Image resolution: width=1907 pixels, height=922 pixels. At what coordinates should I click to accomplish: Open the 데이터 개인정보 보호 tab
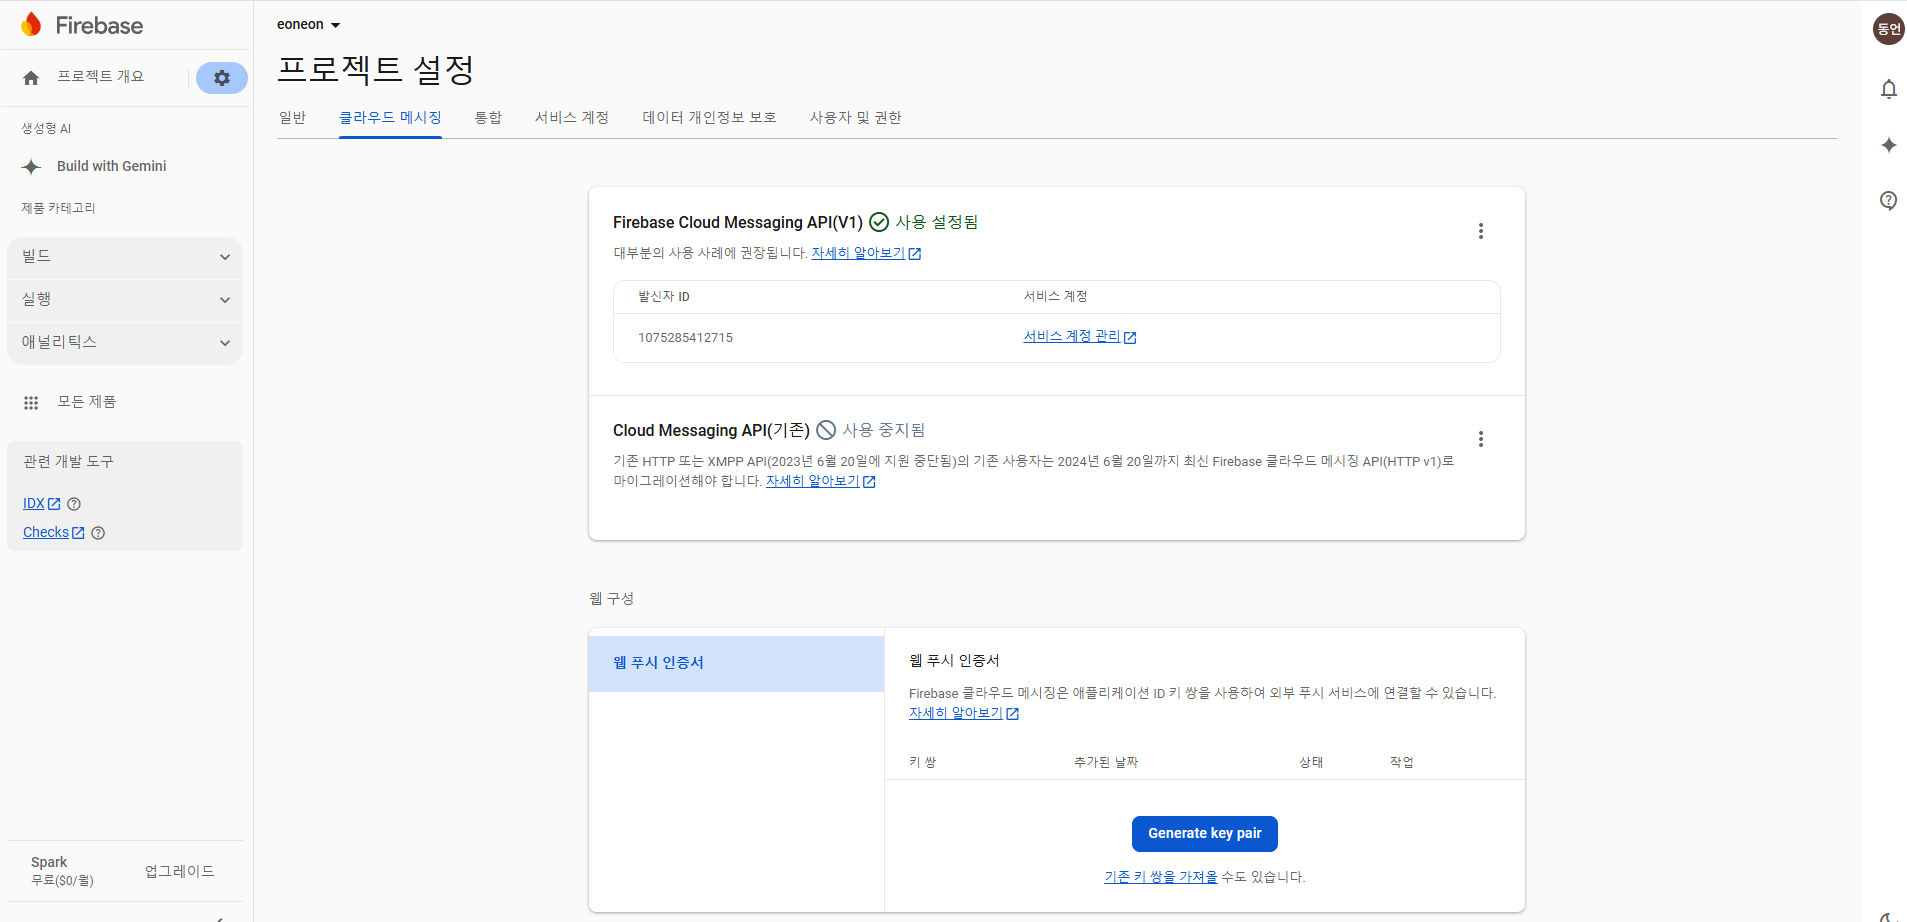[709, 118]
